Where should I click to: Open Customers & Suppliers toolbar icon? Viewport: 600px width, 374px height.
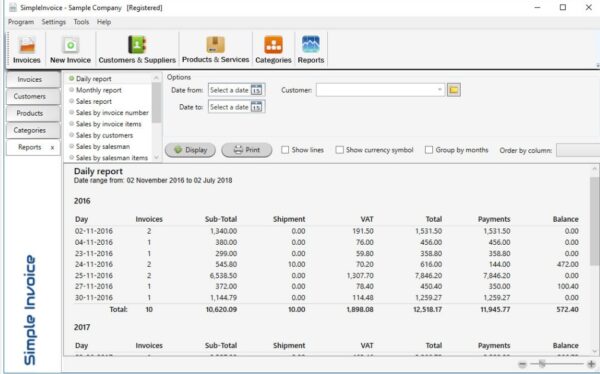(137, 49)
